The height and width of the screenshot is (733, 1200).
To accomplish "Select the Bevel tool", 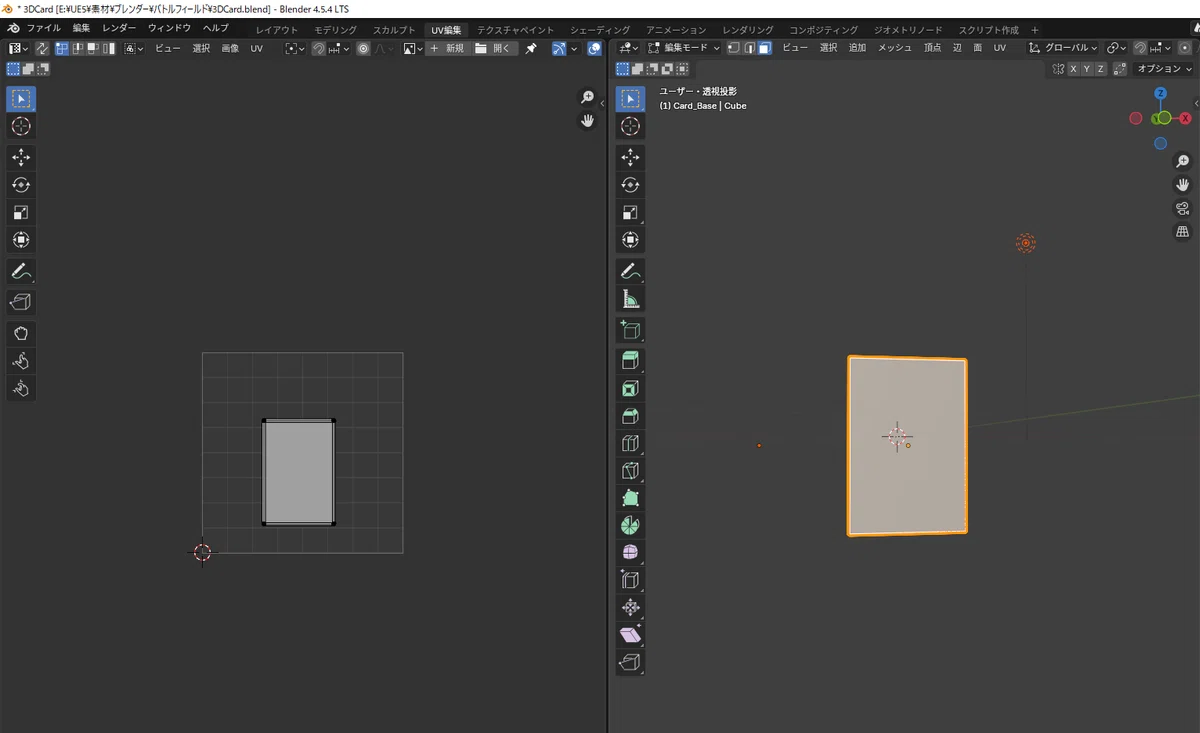I will pyautogui.click(x=630, y=416).
